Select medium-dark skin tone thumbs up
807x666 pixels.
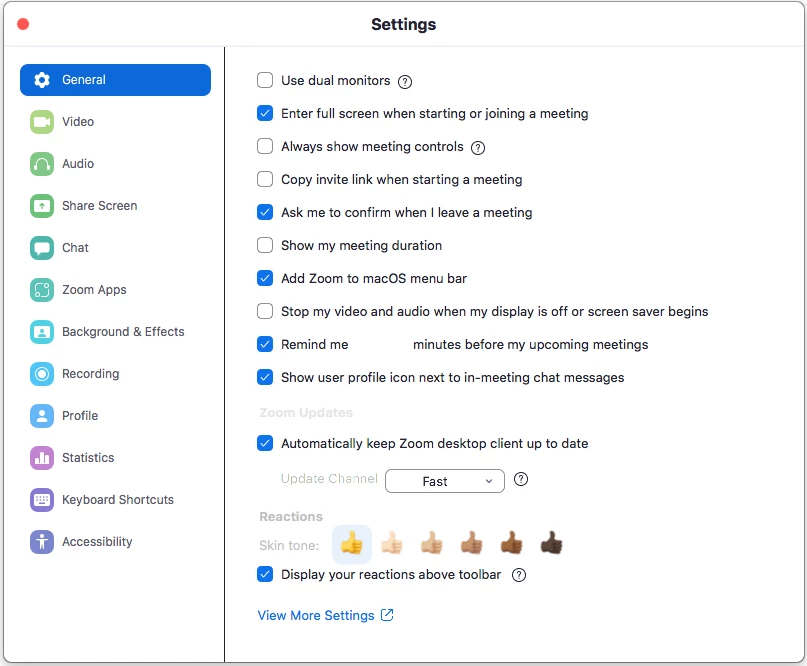[512, 543]
